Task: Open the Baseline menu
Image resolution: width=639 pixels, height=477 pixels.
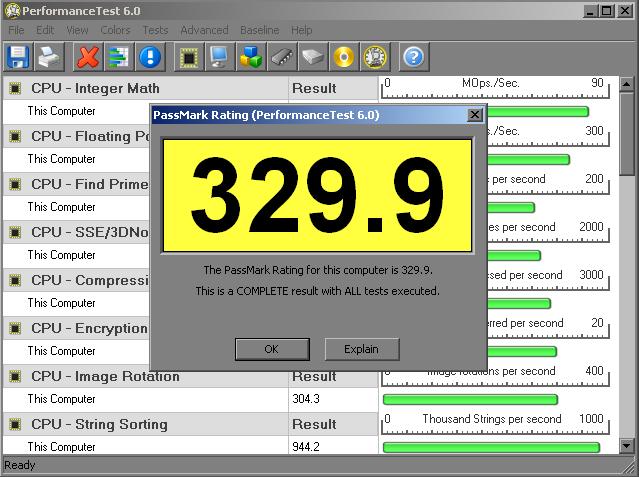Action: coord(260,30)
